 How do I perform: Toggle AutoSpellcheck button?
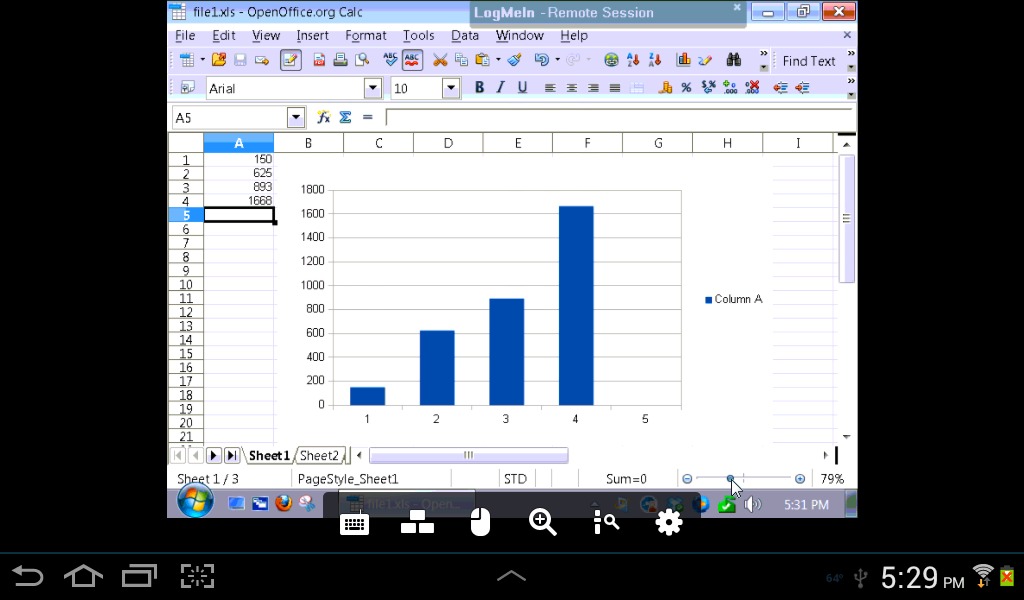tap(412, 60)
